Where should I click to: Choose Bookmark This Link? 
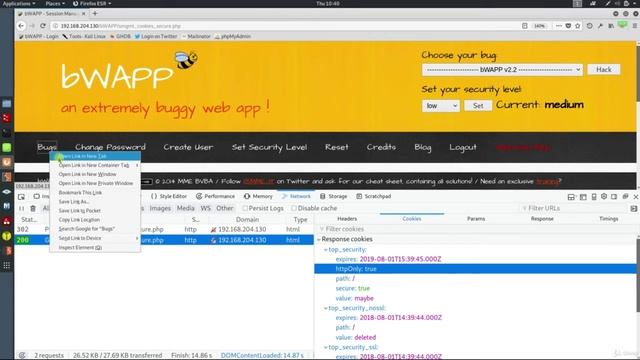(x=95, y=193)
